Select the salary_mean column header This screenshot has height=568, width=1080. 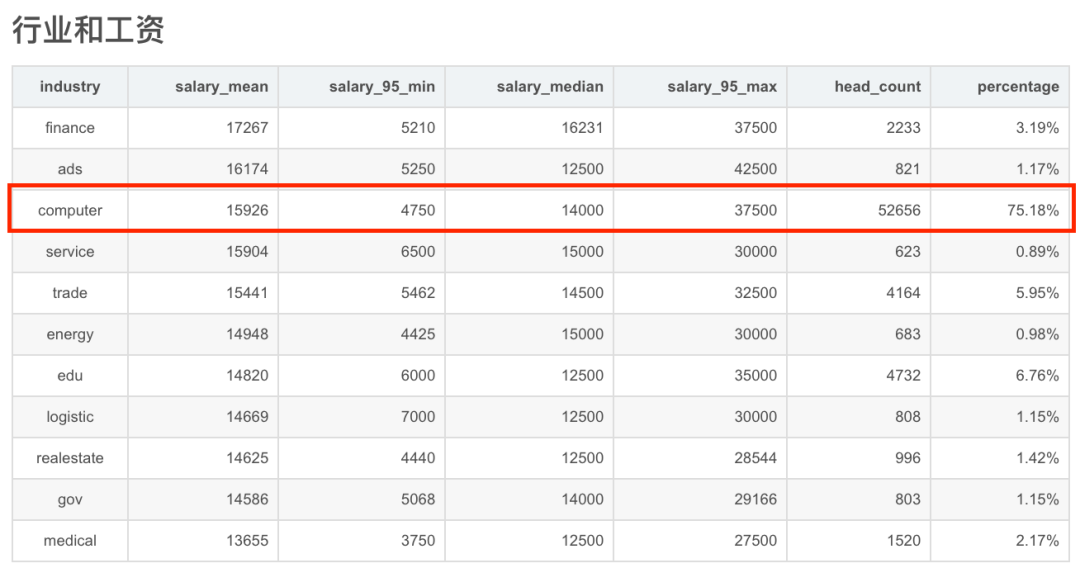203,87
